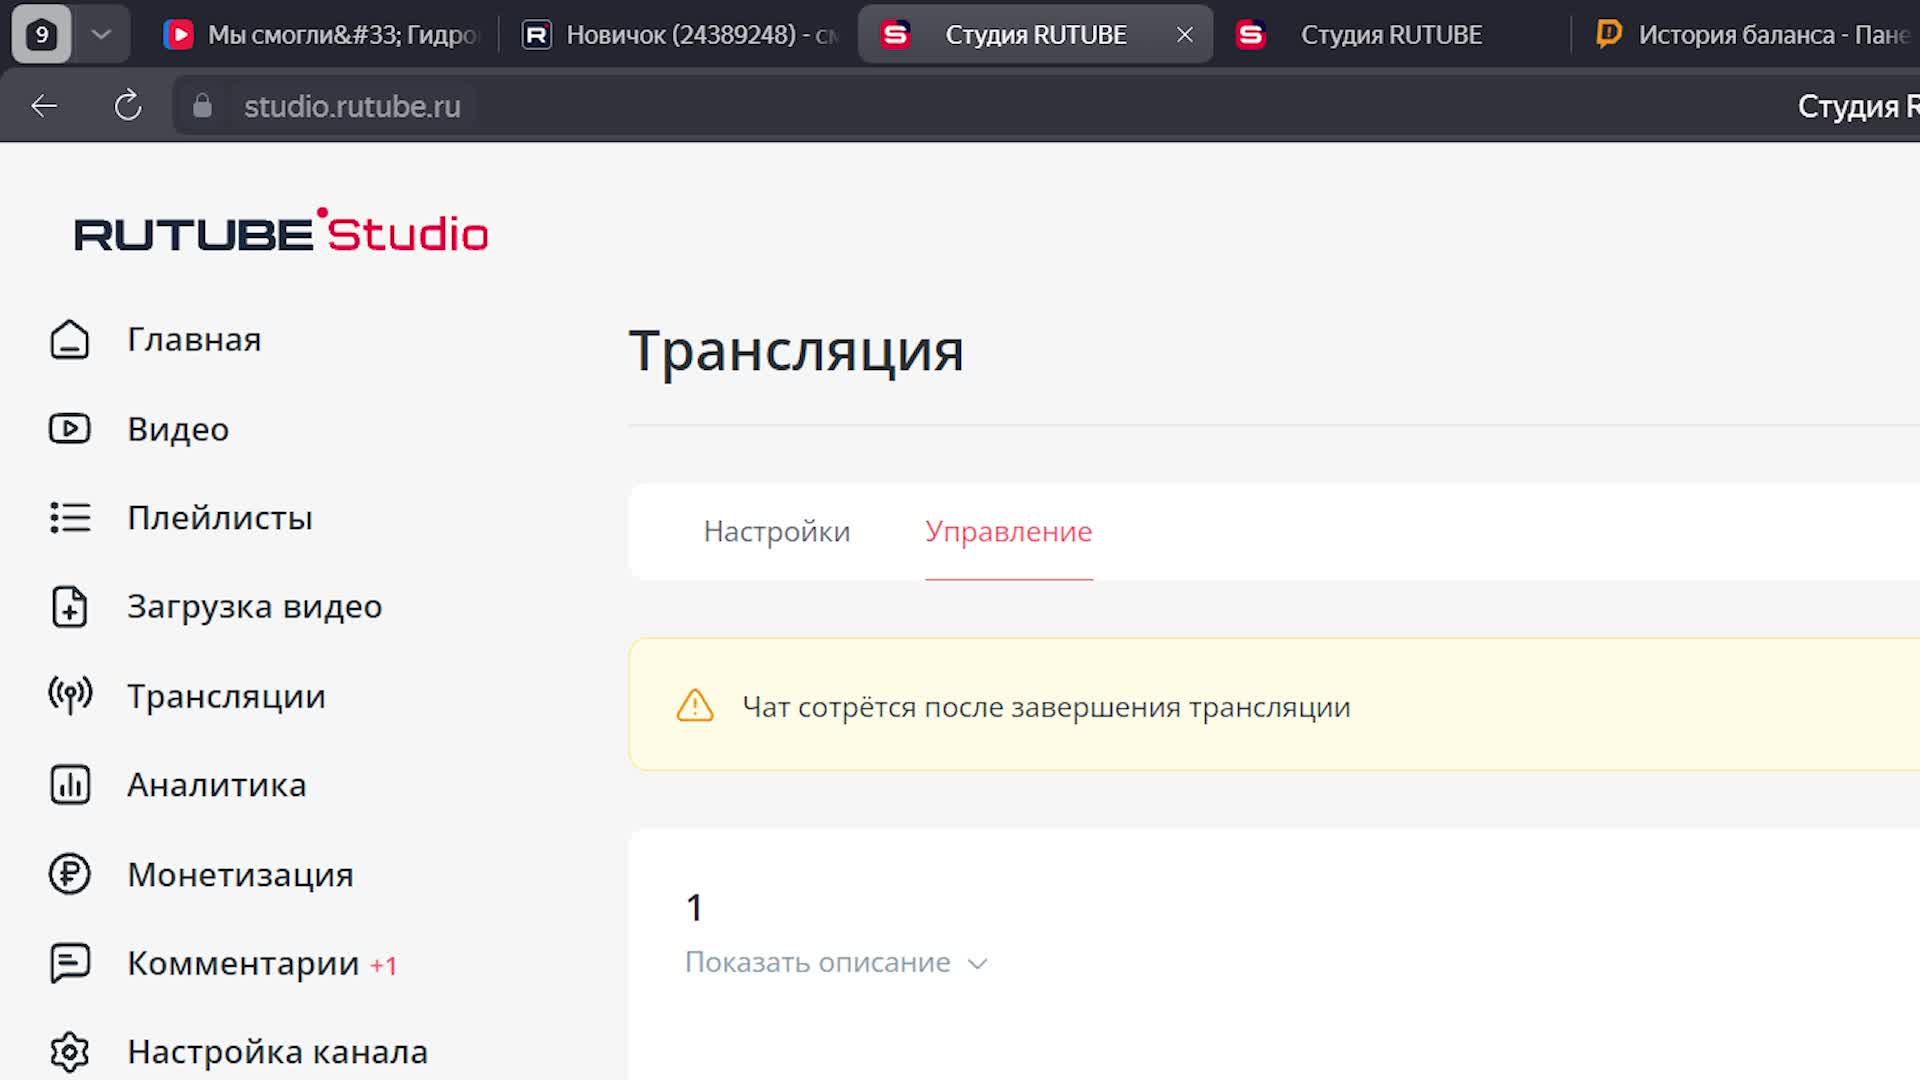Image resolution: width=1920 pixels, height=1080 pixels.
Task: Open the Главная home icon
Action: (70, 340)
